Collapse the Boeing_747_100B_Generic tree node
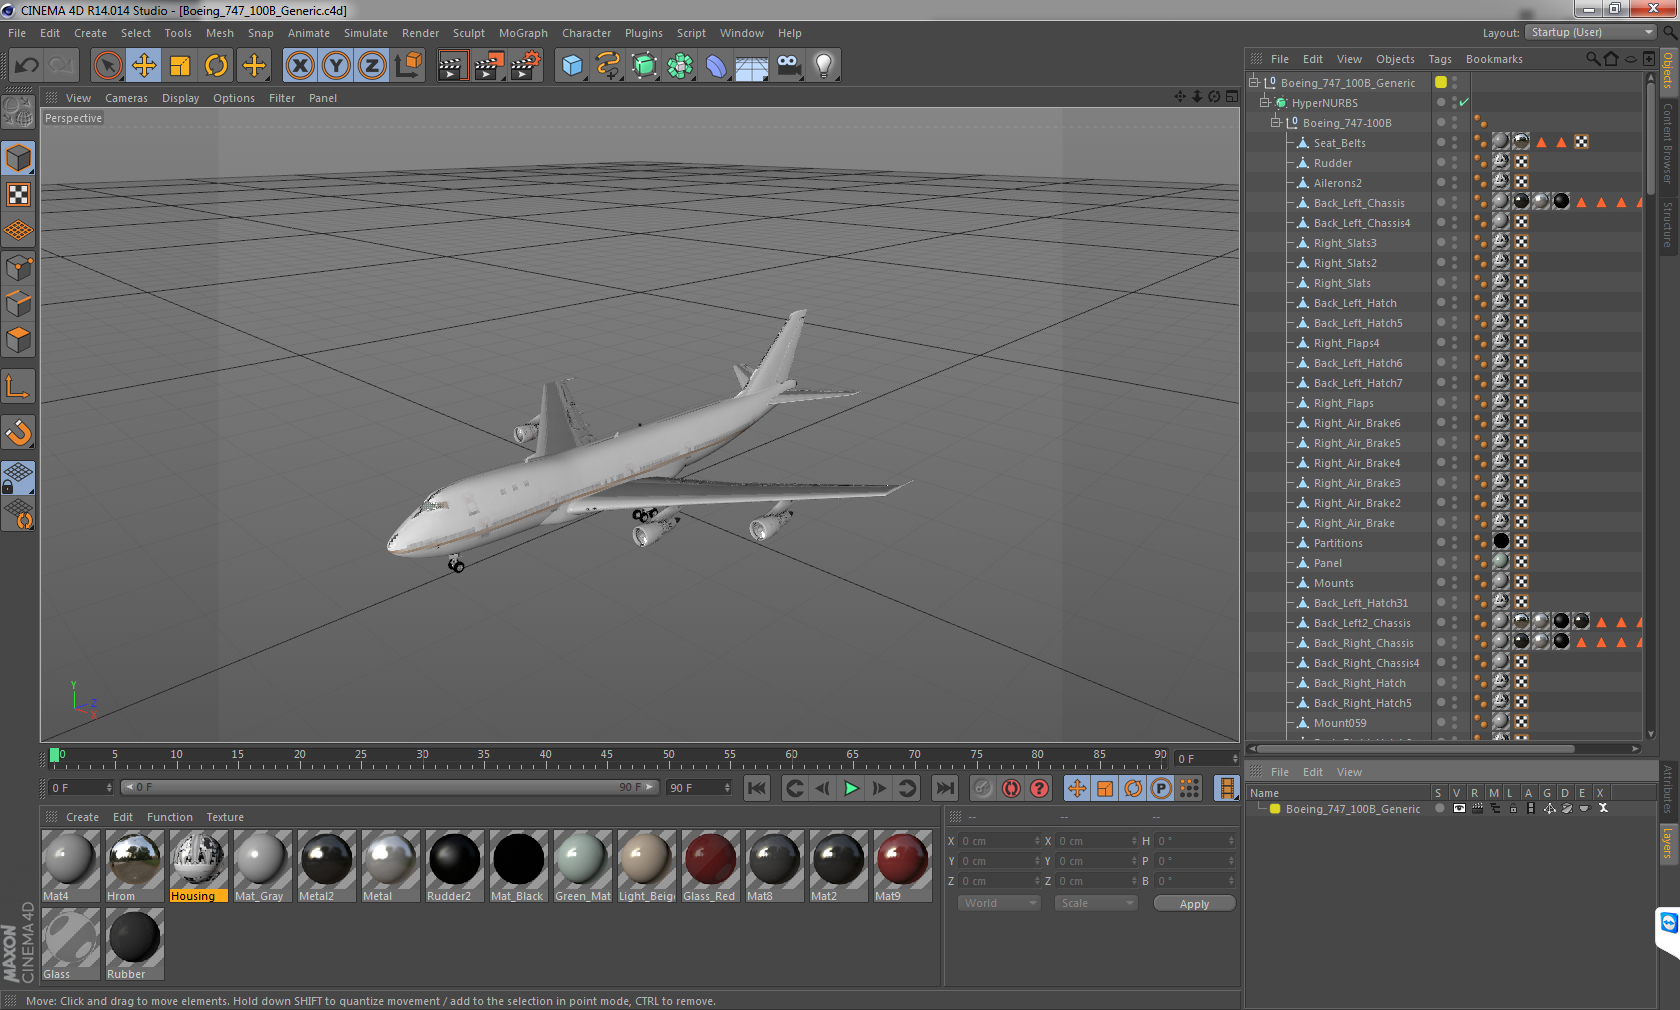The width and height of the screenshot is (1680, 1010). 1253,82
